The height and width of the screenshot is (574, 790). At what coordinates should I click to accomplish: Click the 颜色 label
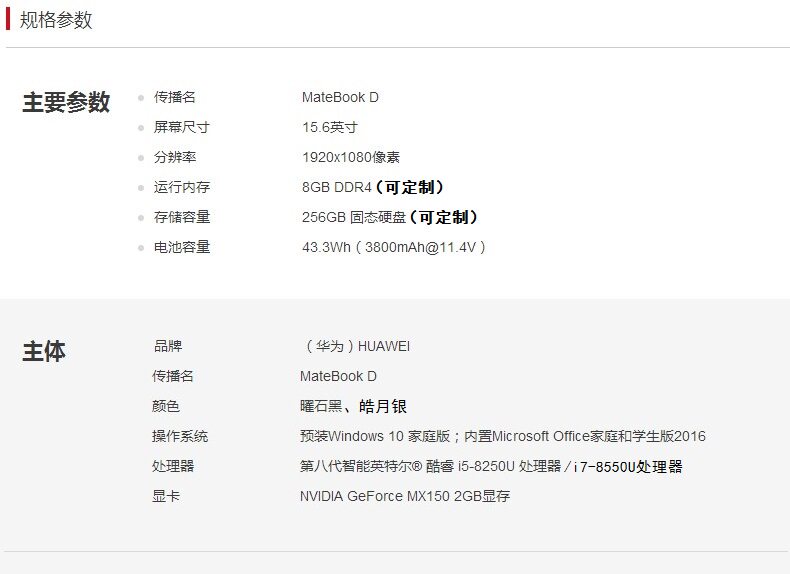coord(165,406)
